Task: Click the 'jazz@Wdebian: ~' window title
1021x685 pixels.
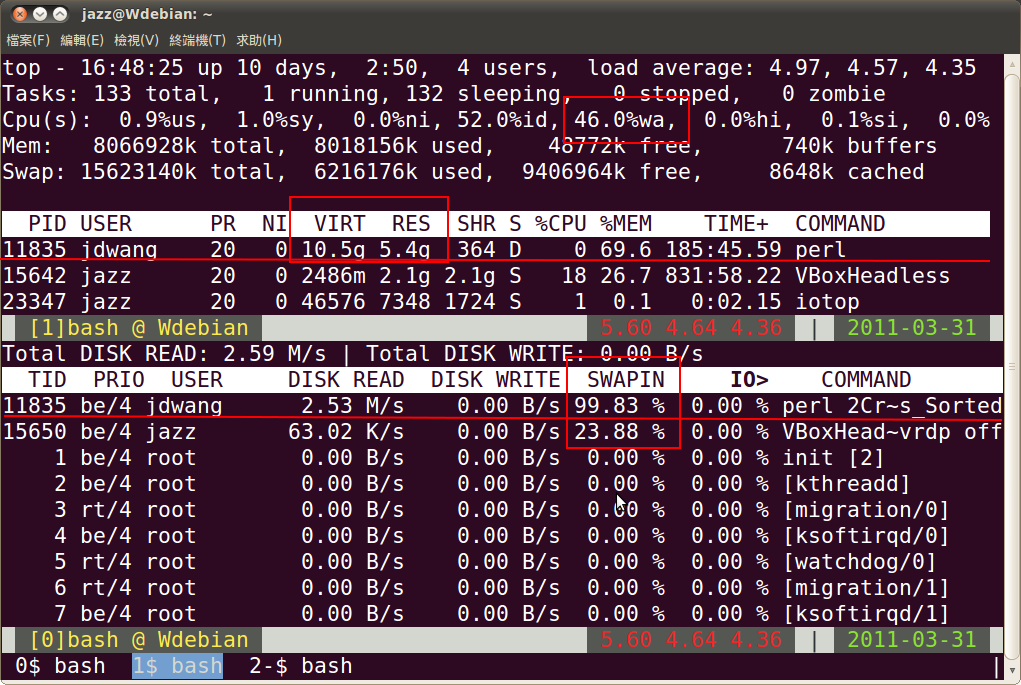Action: coord(147,14)
